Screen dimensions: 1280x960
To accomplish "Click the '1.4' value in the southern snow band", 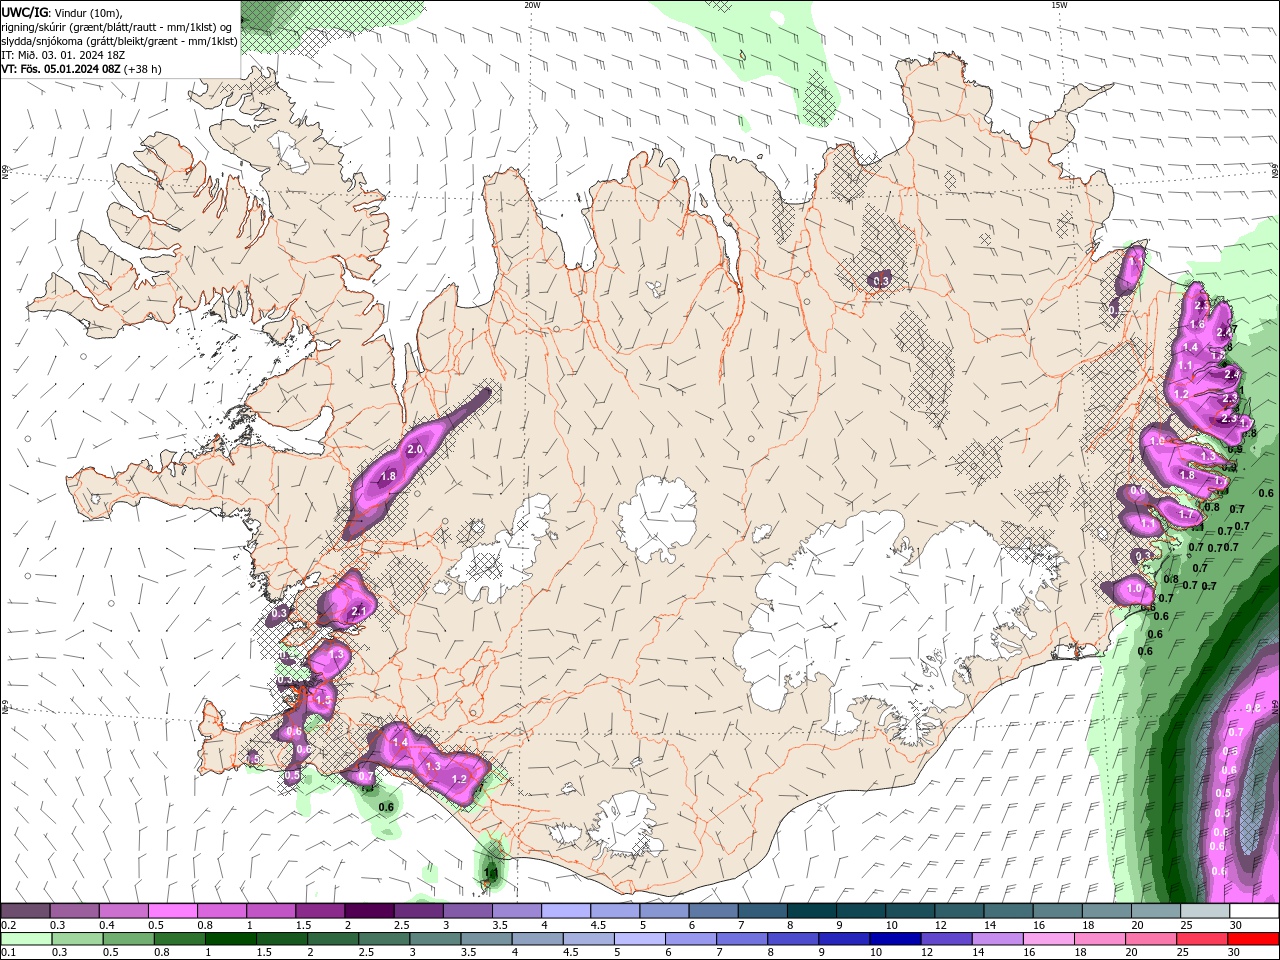I will point(400,743).
